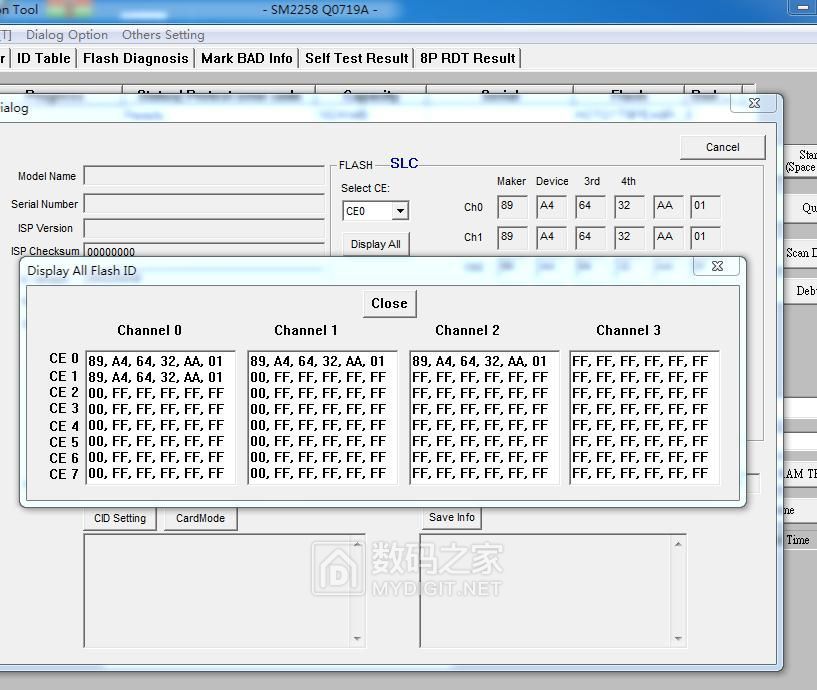This screenshot has width=817, height=690.
Task: View the Self Test Result tab
Action: tap(356, 58)
